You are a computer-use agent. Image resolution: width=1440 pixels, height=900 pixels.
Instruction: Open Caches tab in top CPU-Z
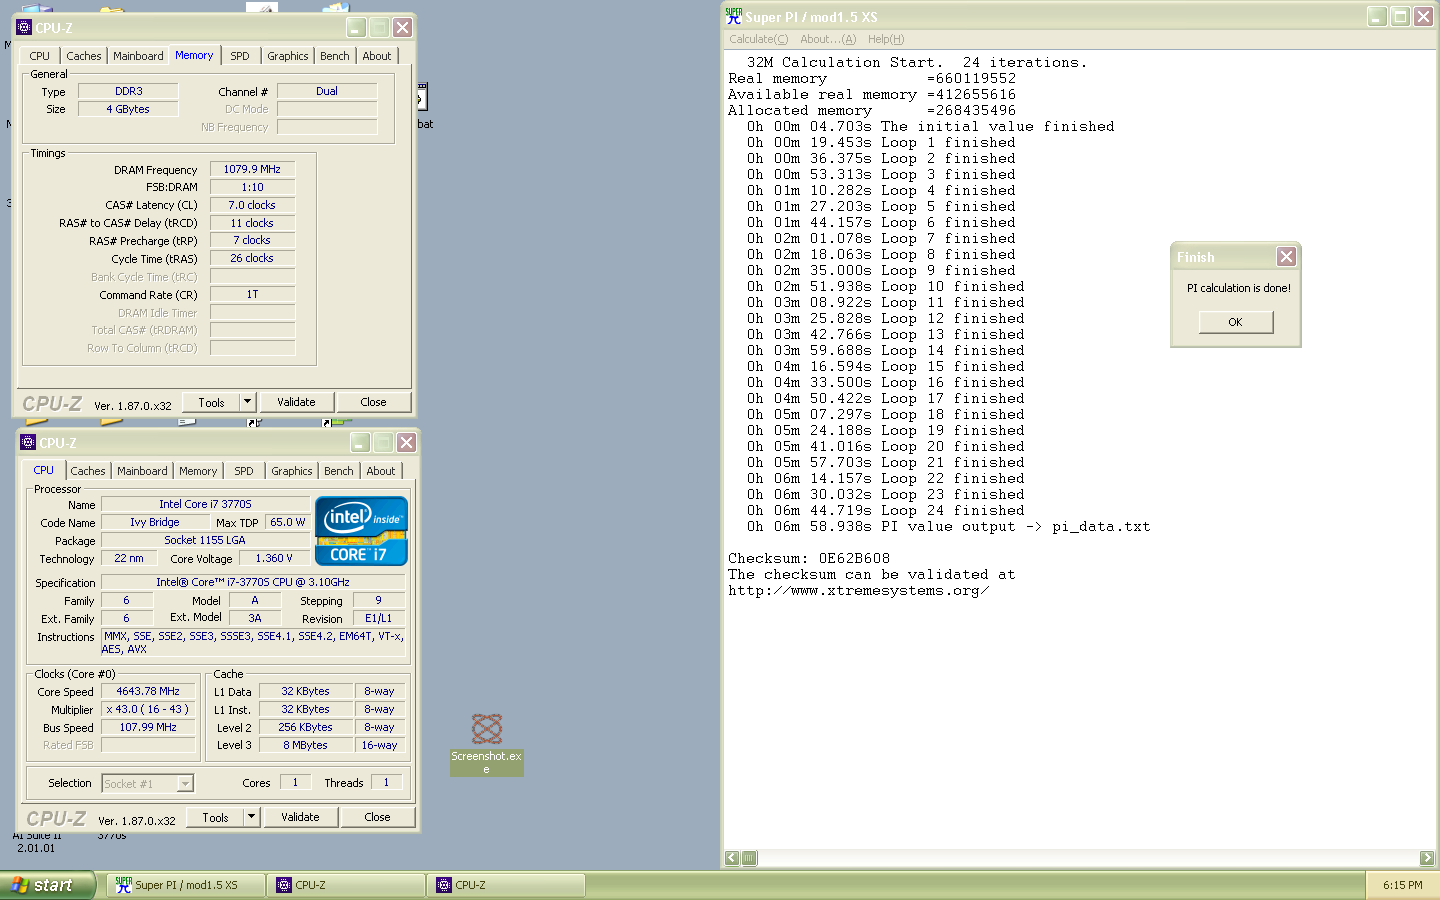pos(84,56)
